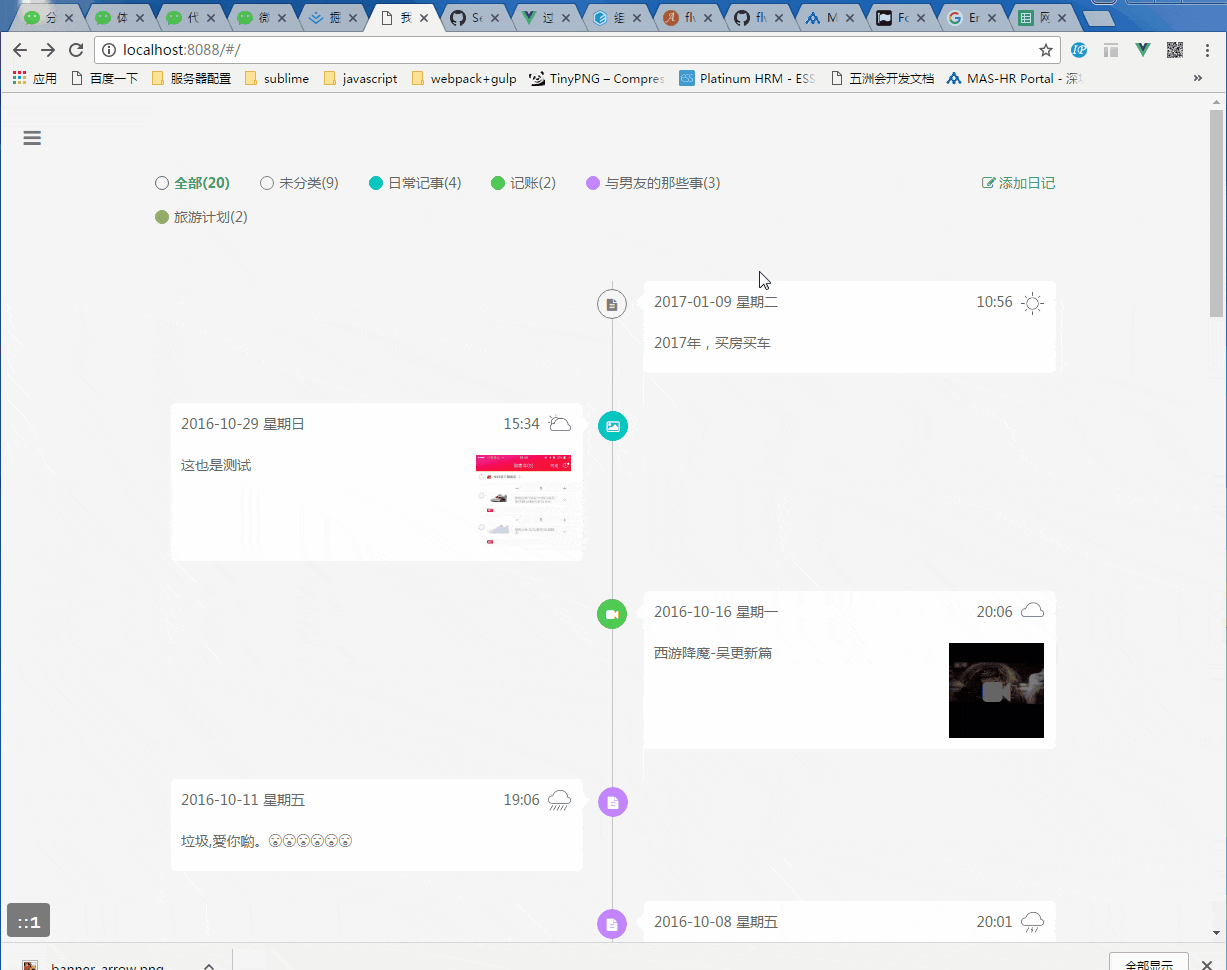Screen dimensions: 1227x970
Task: Open the TinyPNG bookmark
Action: pos(597,78)
